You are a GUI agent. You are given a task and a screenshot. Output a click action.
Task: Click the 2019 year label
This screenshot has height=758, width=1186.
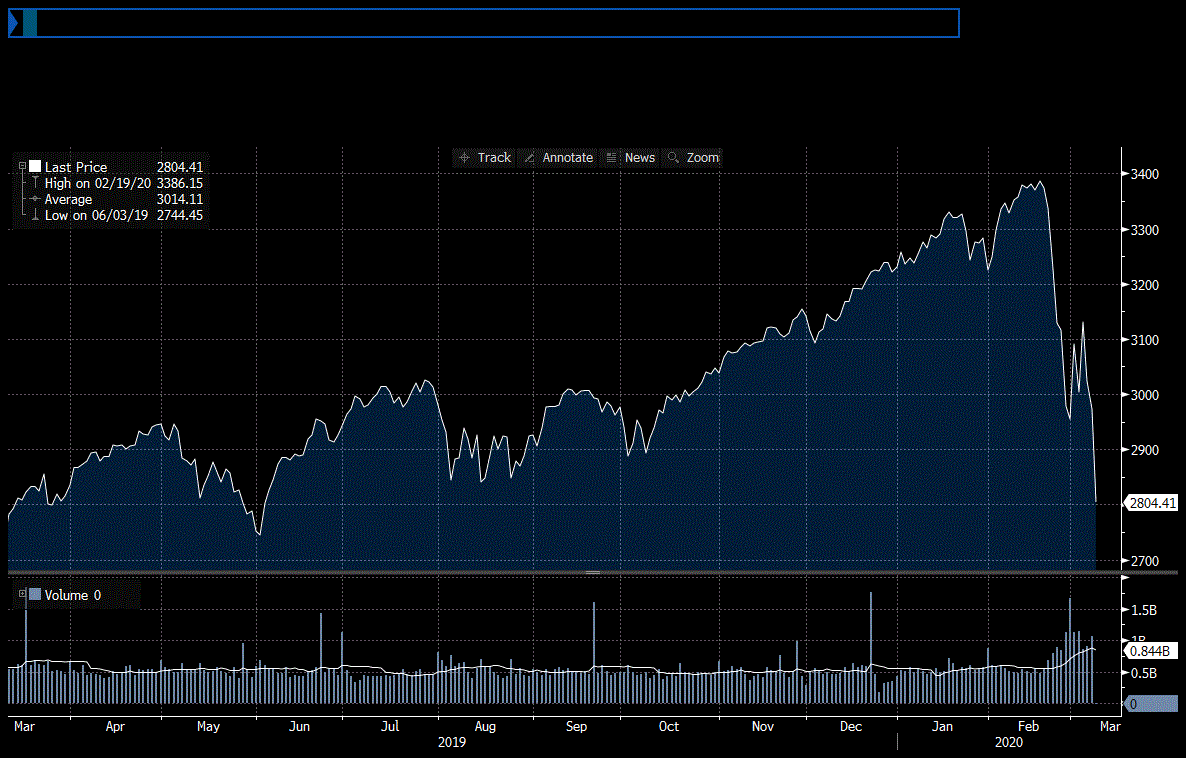point(452,742)
